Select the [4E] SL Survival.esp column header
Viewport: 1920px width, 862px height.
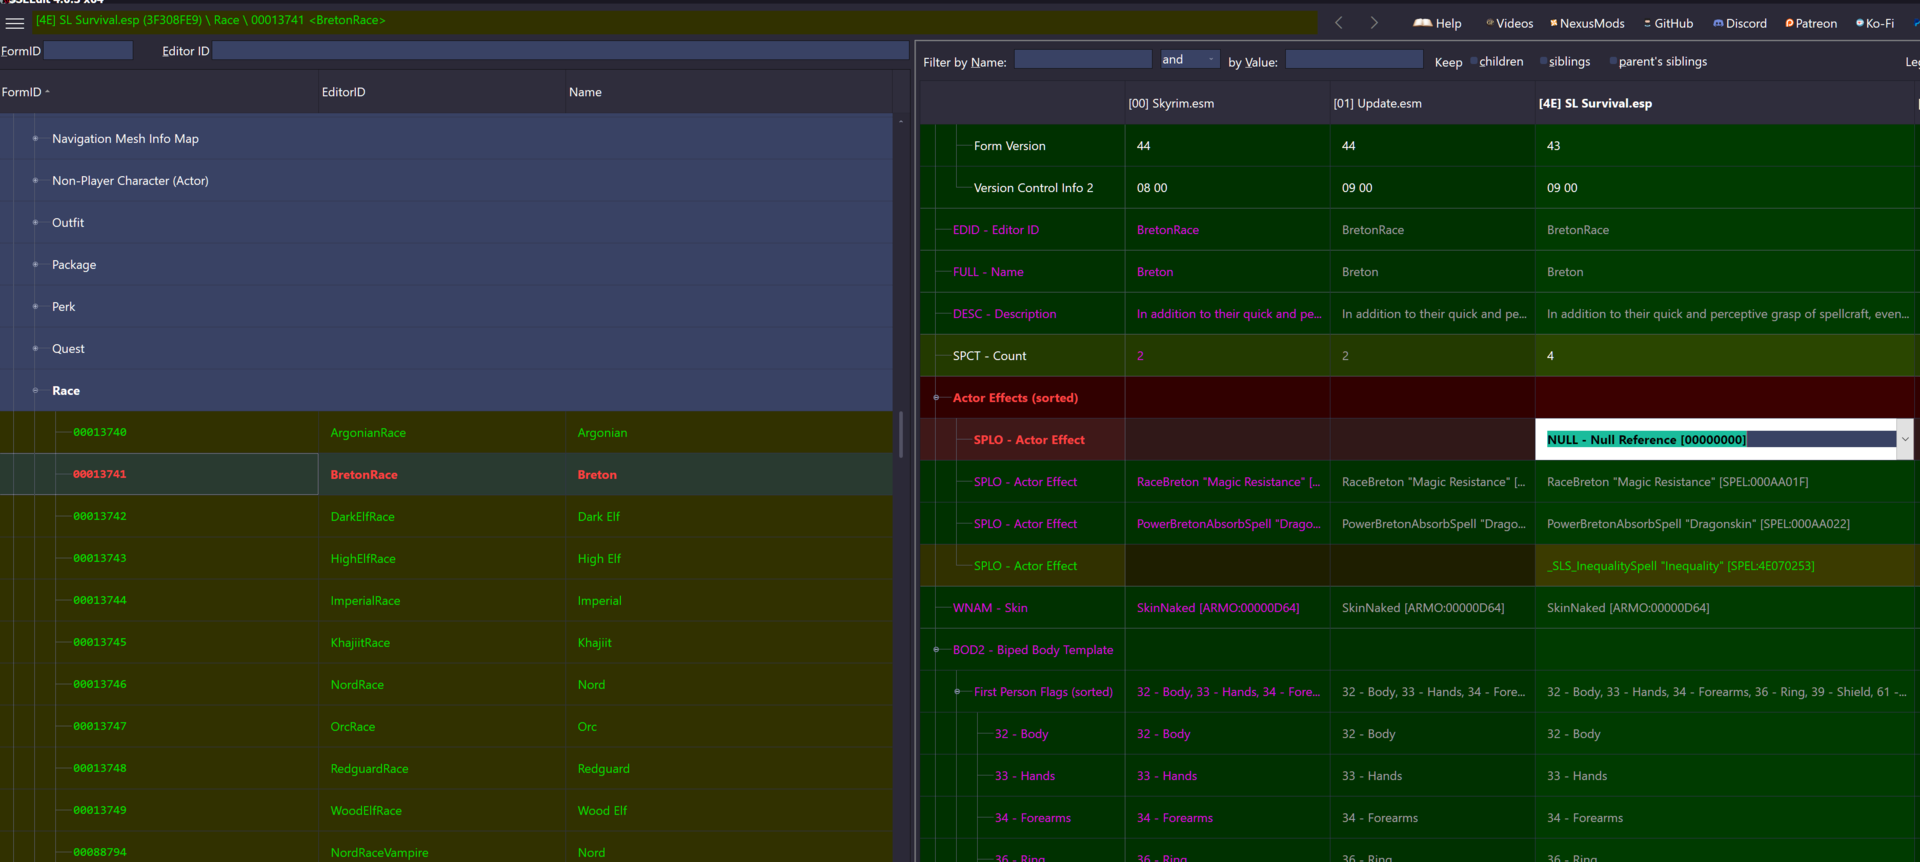(x=1725, y=103)
